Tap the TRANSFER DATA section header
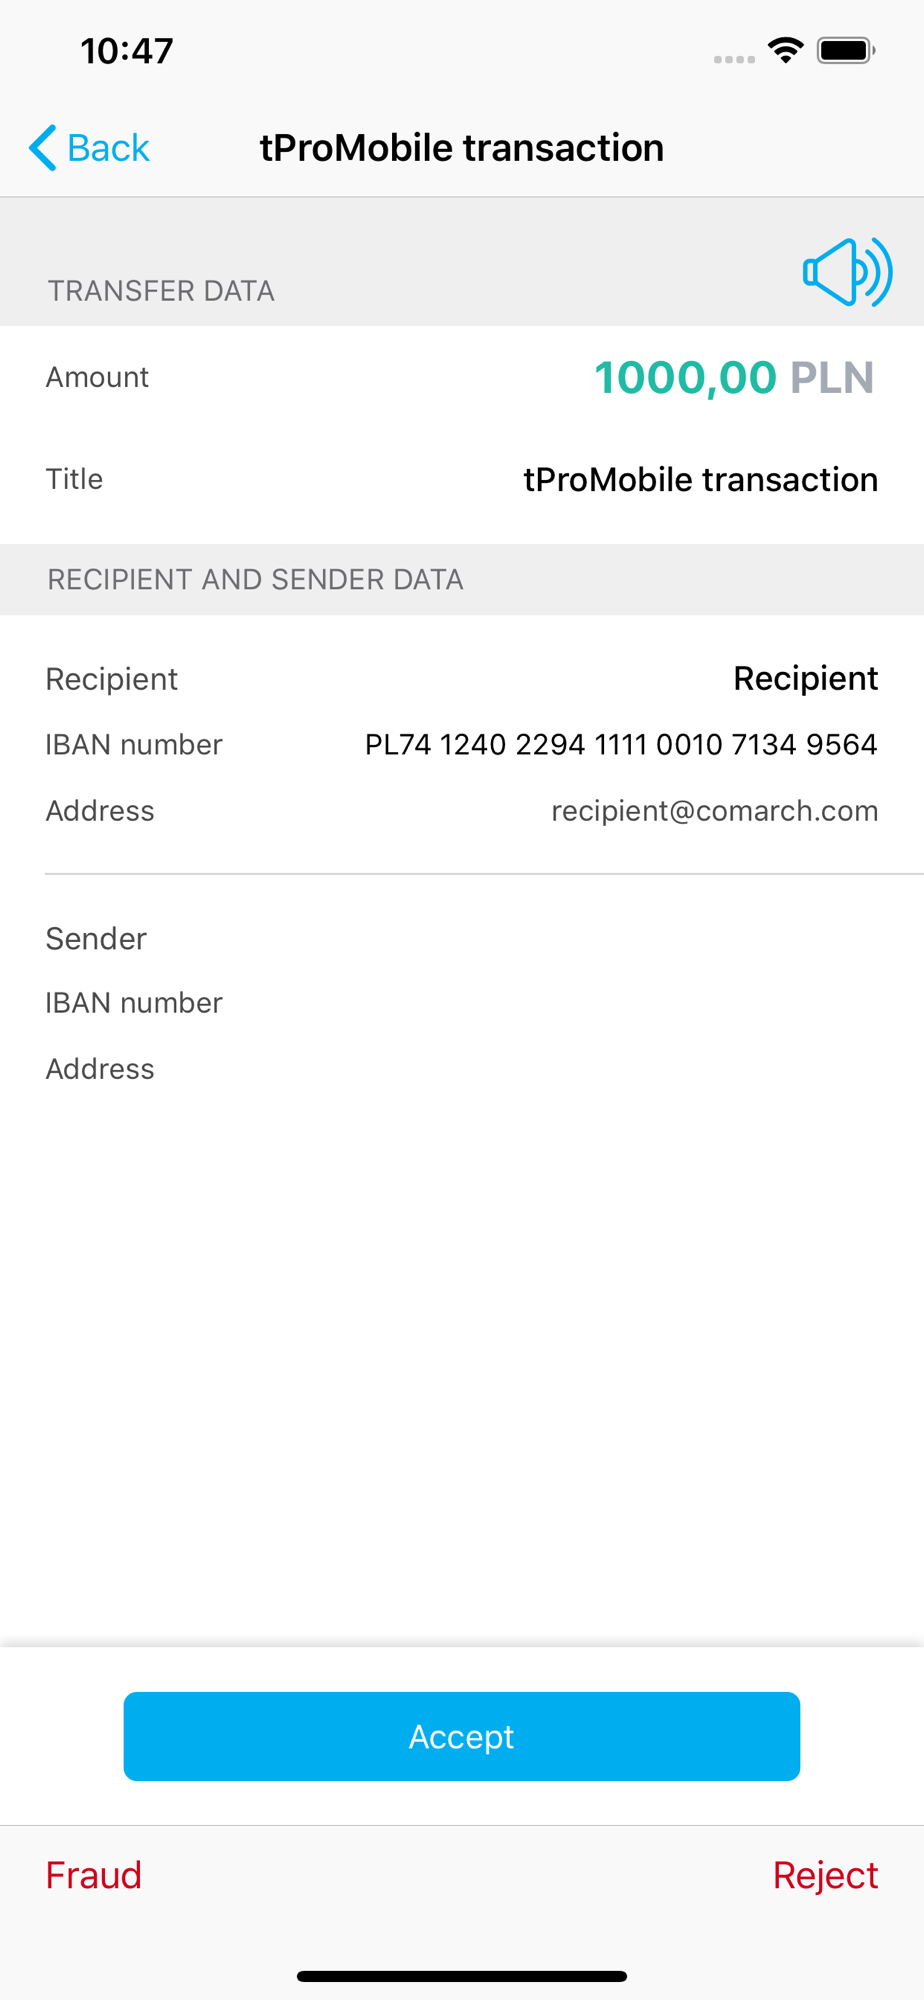 (x=161, y=291)
